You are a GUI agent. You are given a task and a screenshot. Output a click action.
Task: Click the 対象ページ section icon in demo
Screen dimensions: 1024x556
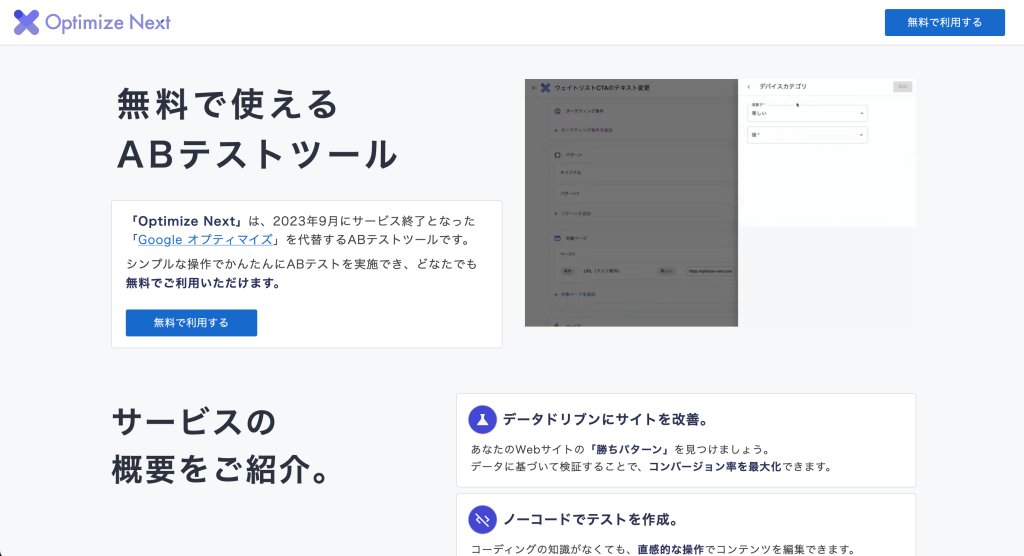557,238
